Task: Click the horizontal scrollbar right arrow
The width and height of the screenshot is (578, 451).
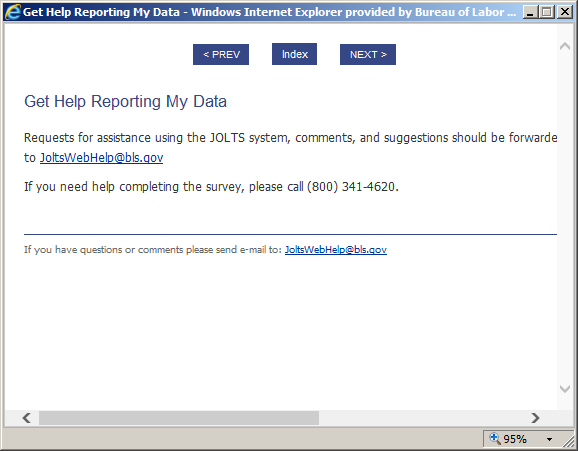Action: [535, 418]
